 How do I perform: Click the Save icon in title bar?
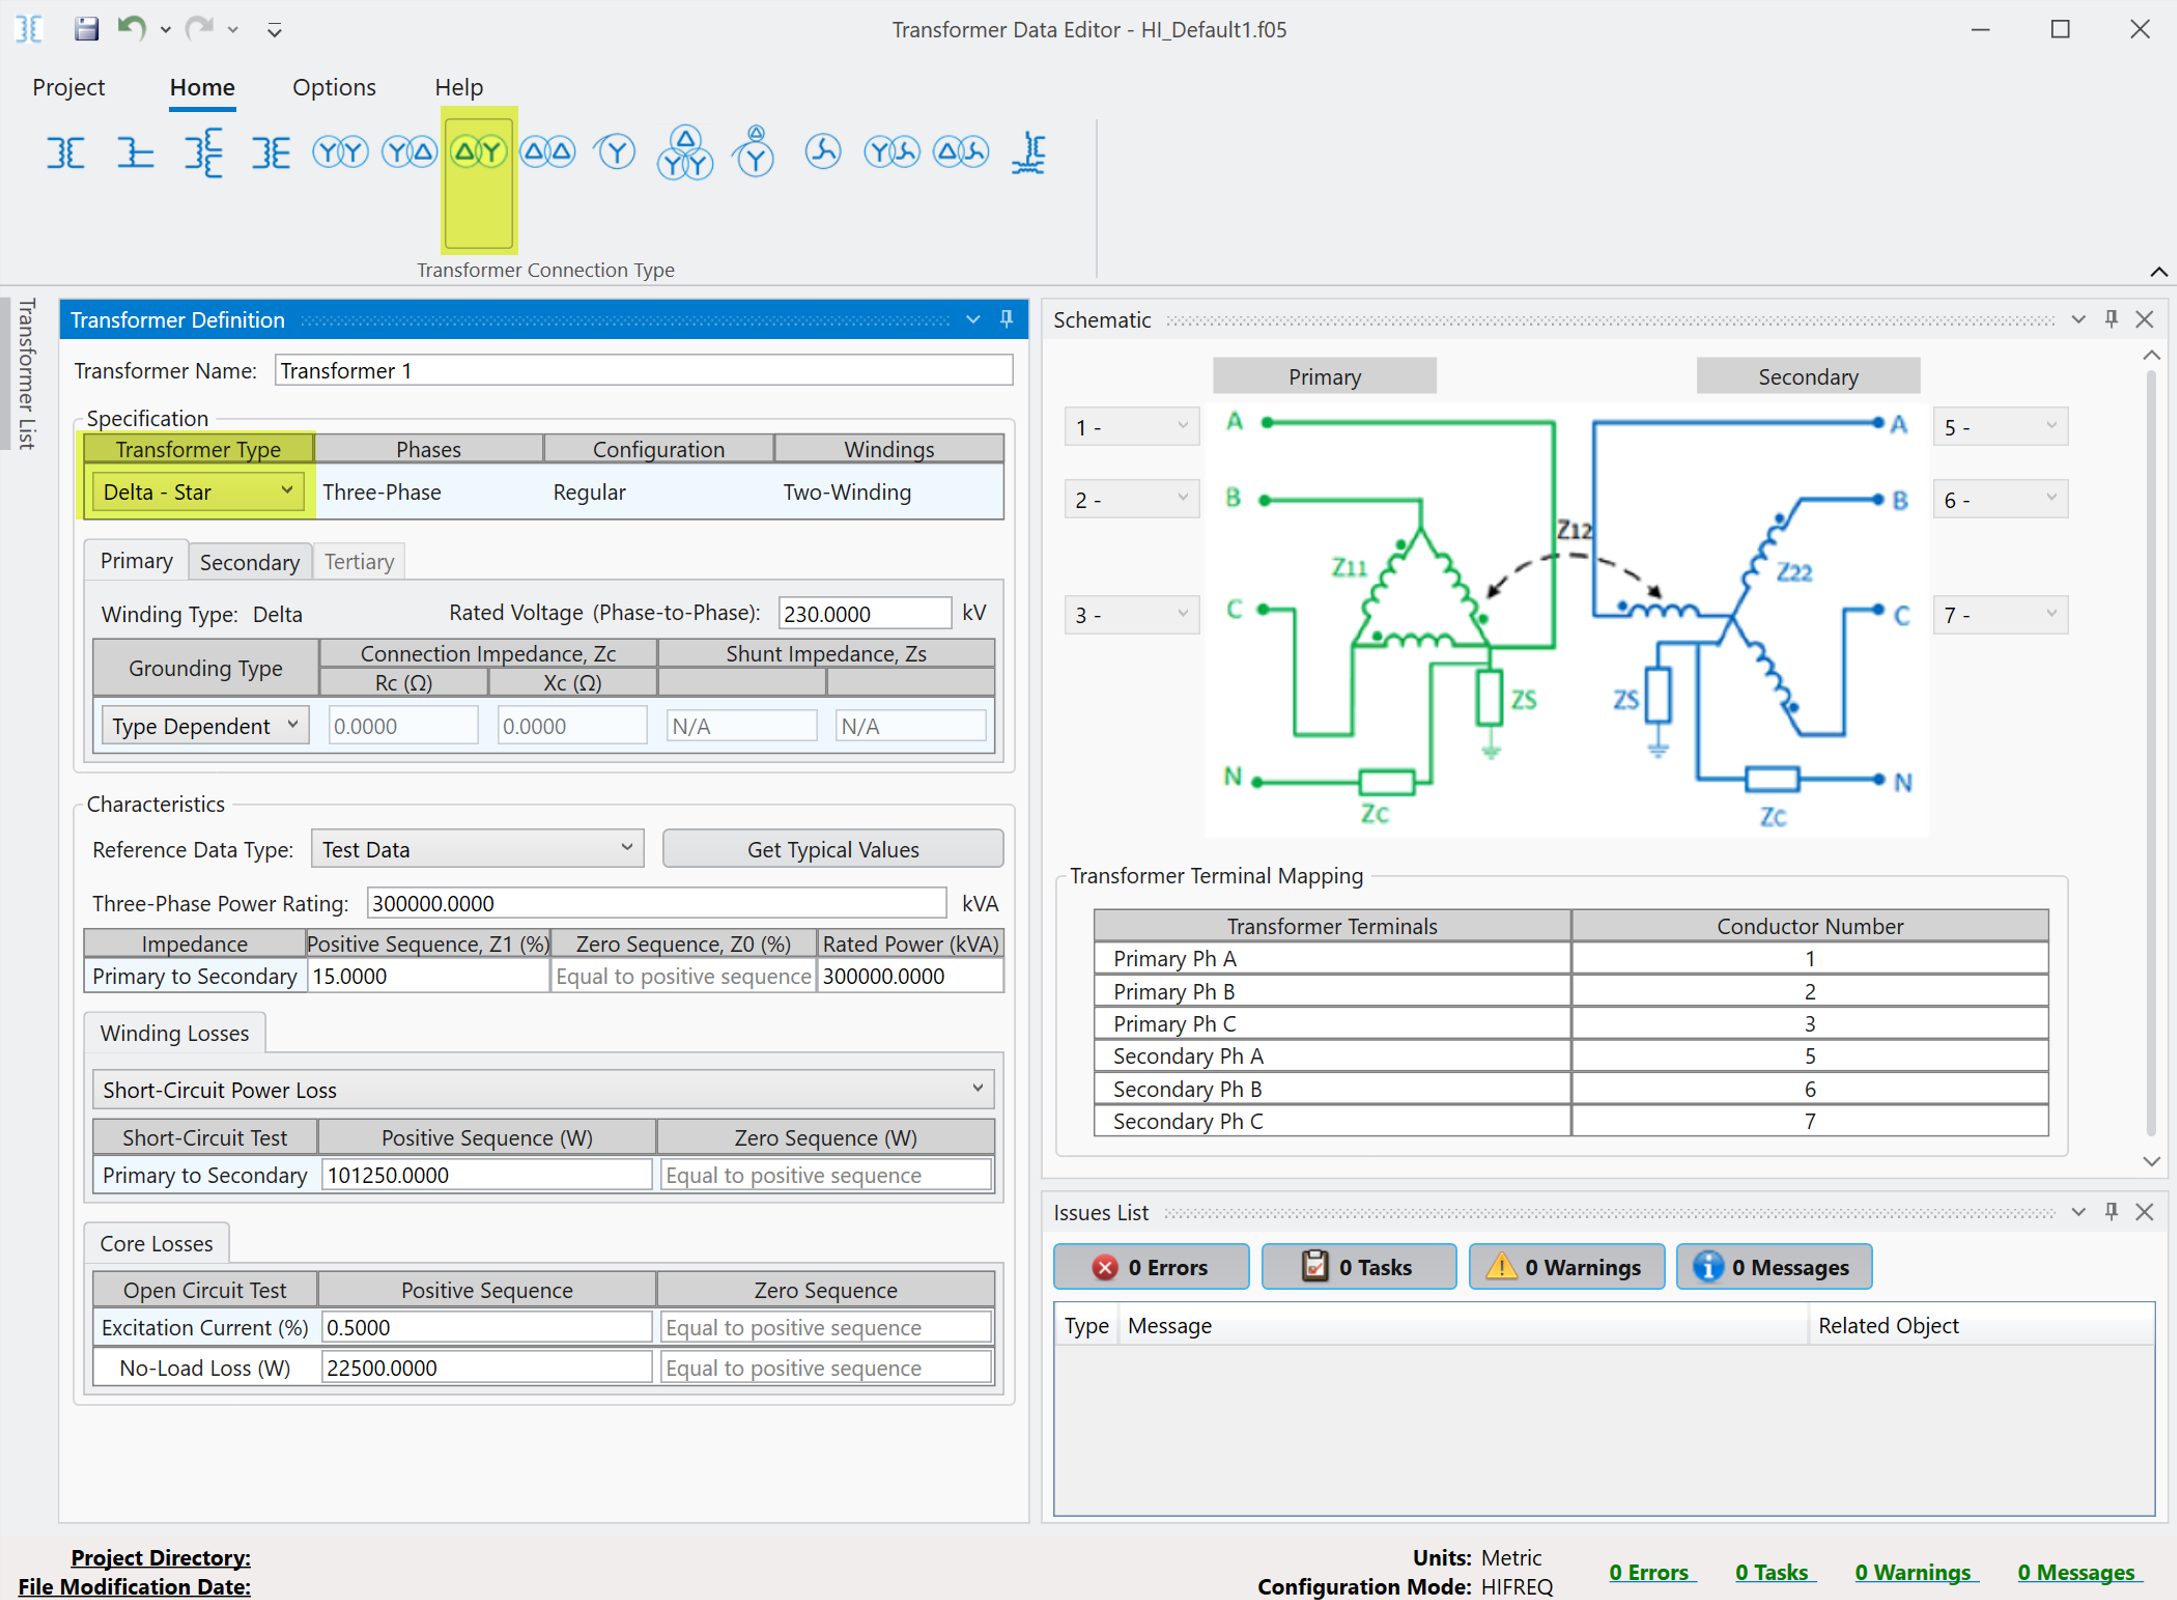(x=87, y=28)
